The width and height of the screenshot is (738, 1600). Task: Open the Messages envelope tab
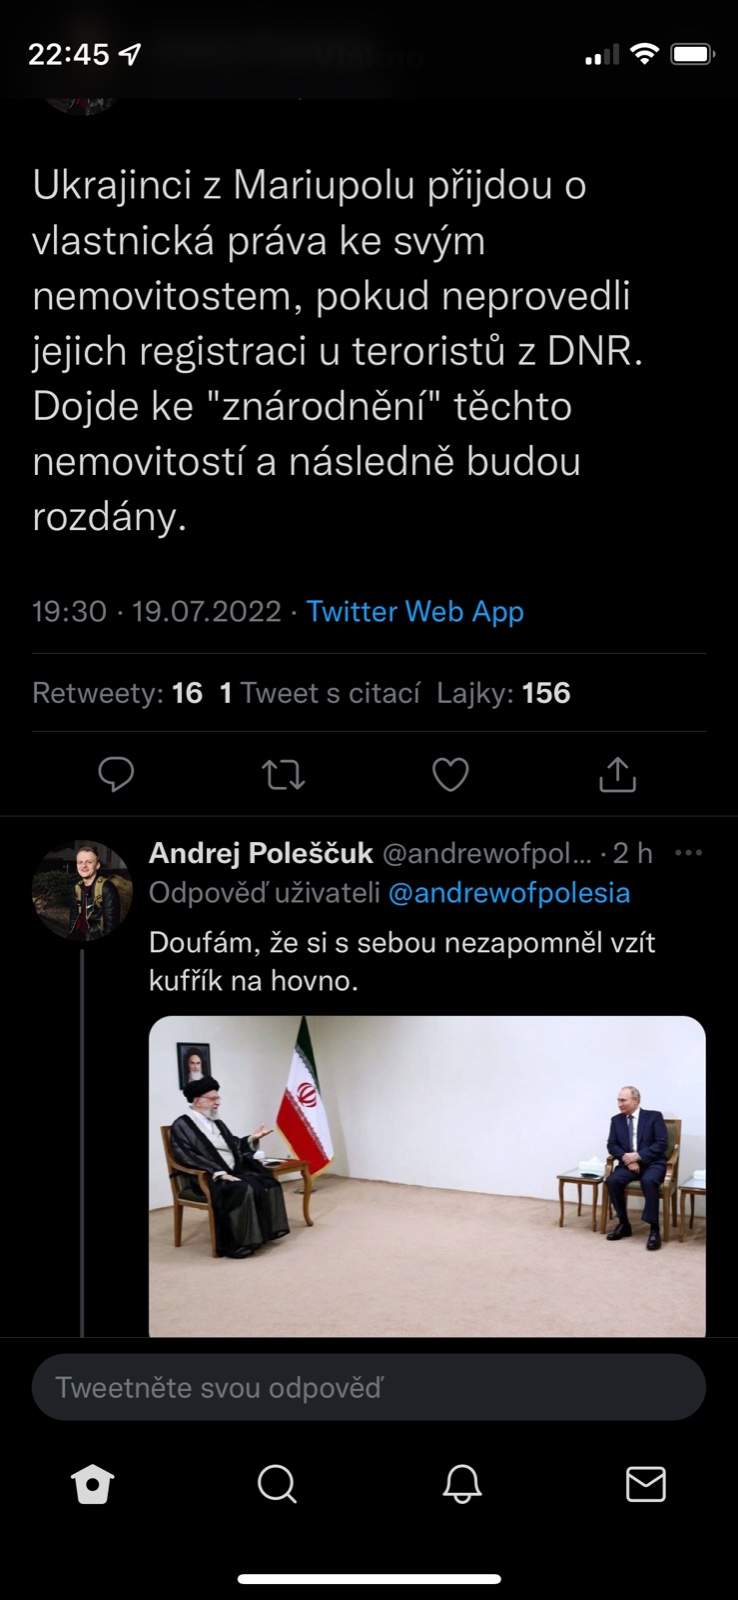[645, 1484]
